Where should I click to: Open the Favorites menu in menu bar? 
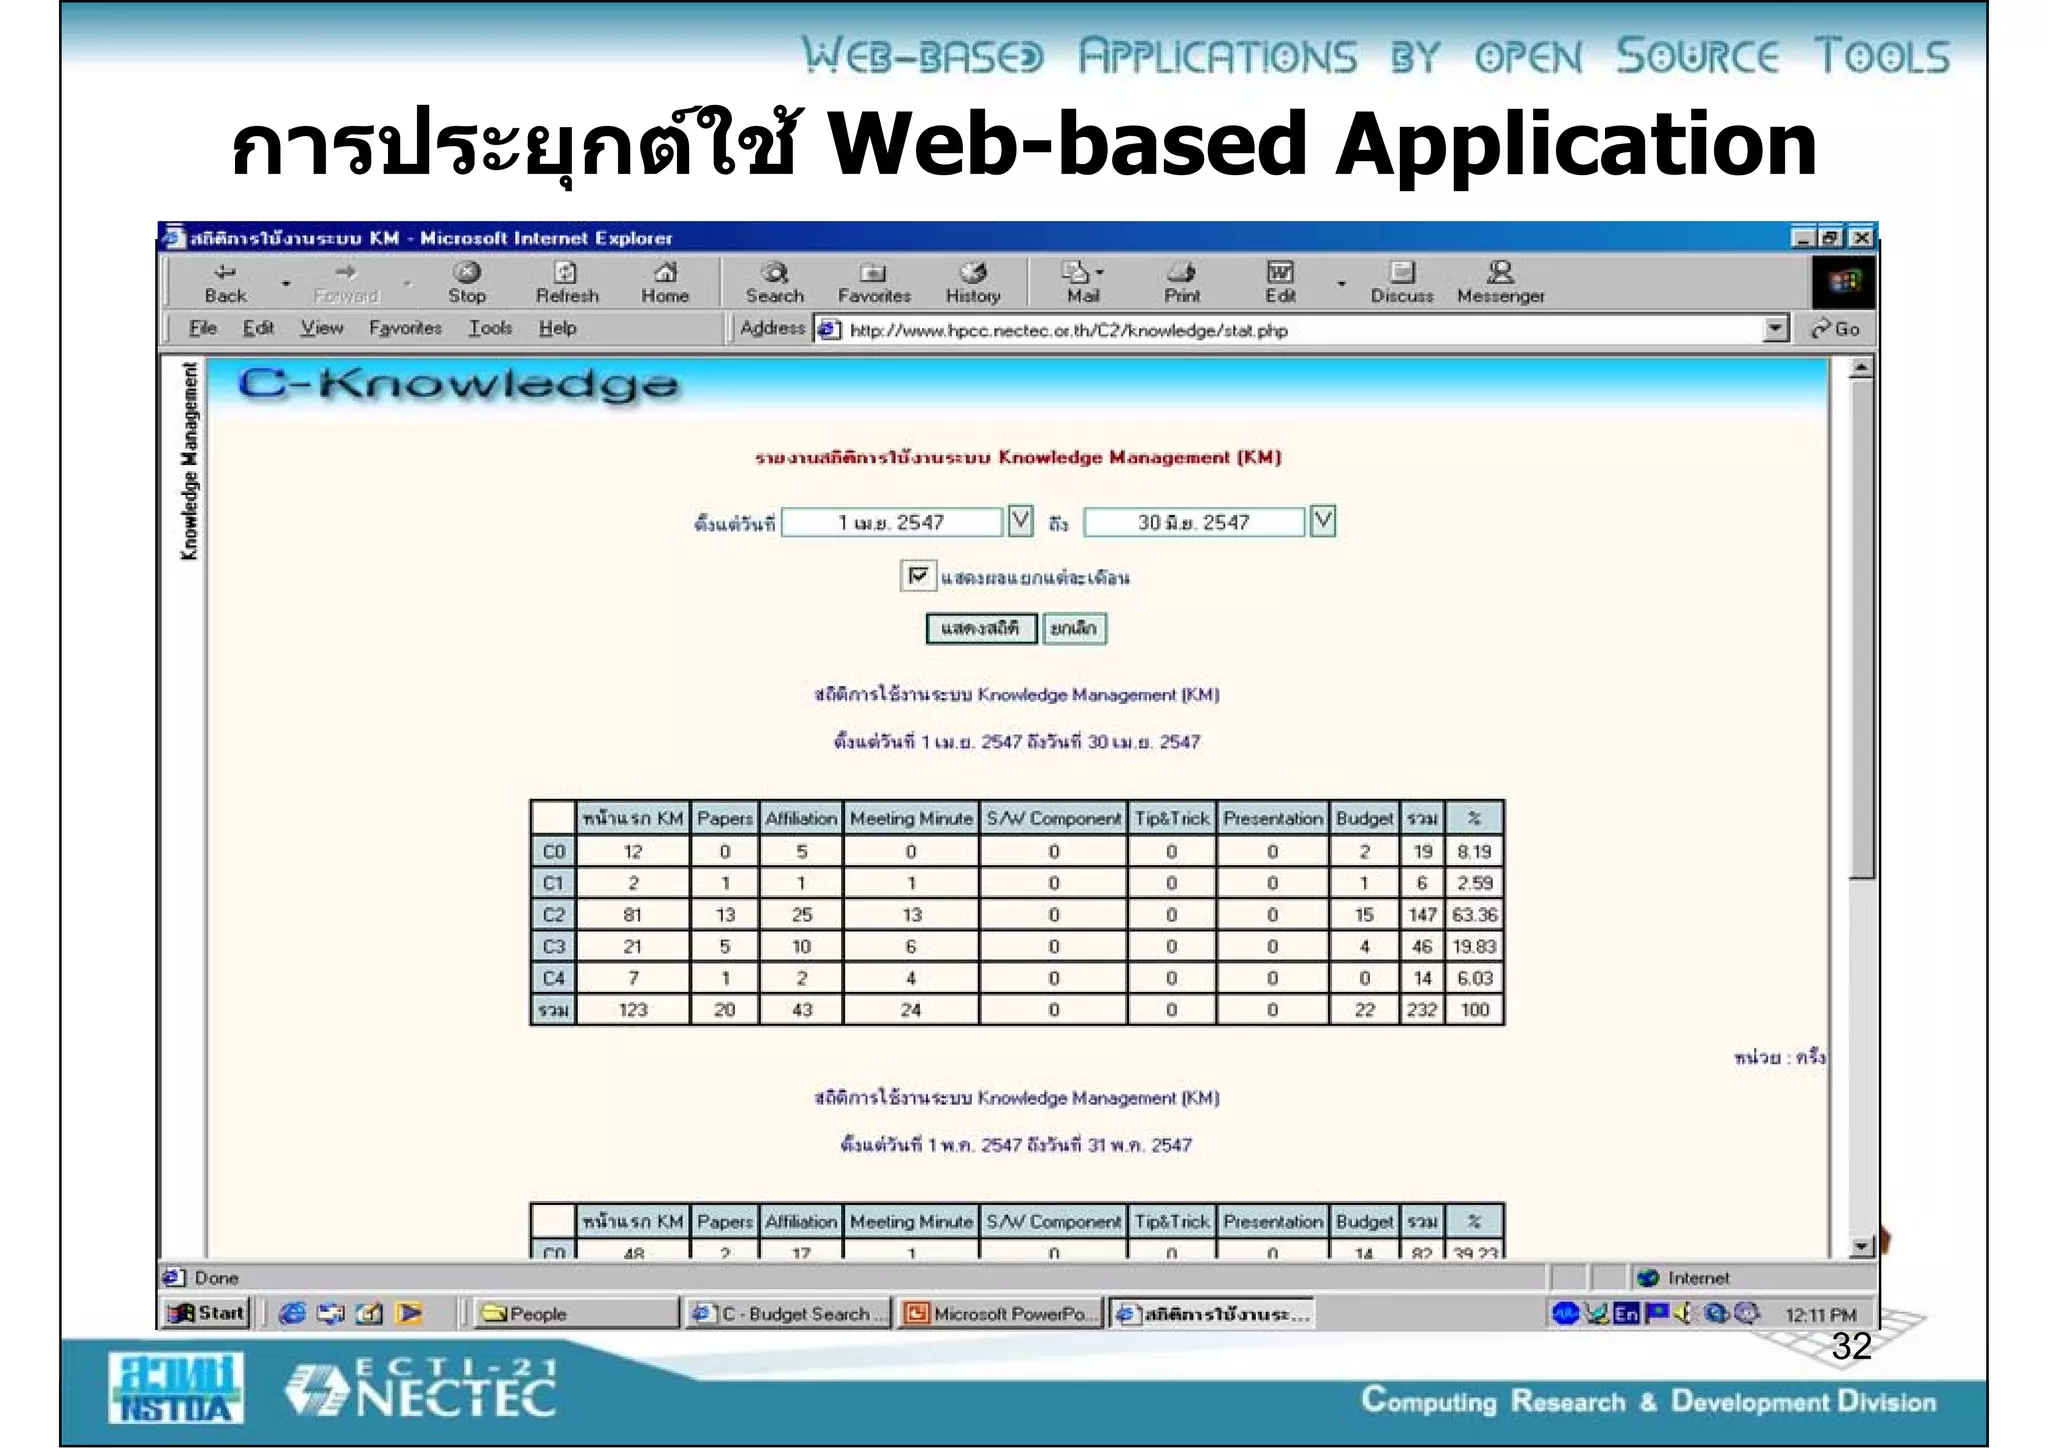click(405, 328)
